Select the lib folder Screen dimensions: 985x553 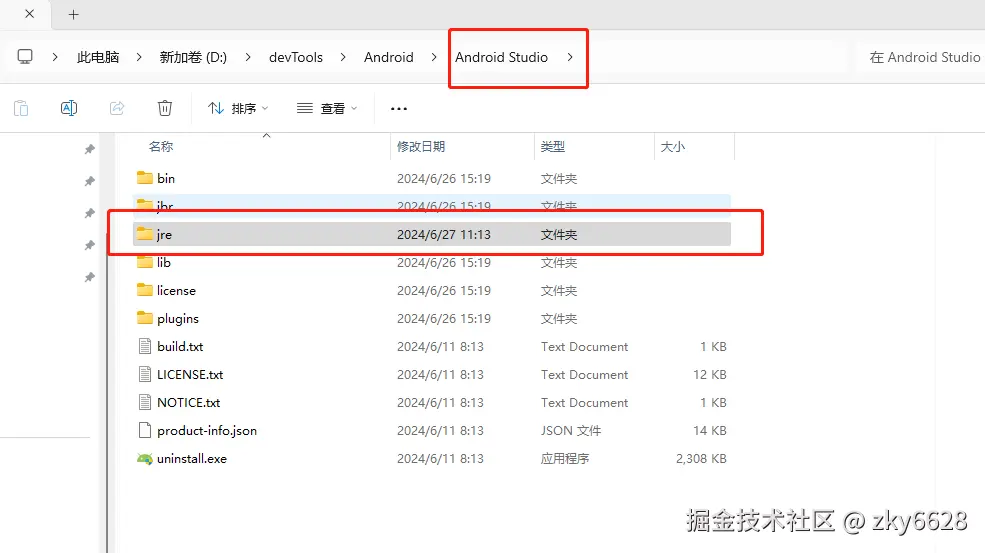tap(432, 263)
